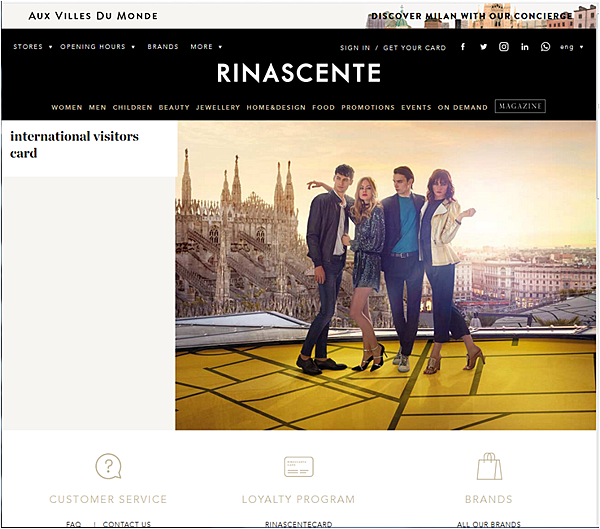Screen dimensions: 600x529
Task: Open the Men category
Action: point(98,108)
